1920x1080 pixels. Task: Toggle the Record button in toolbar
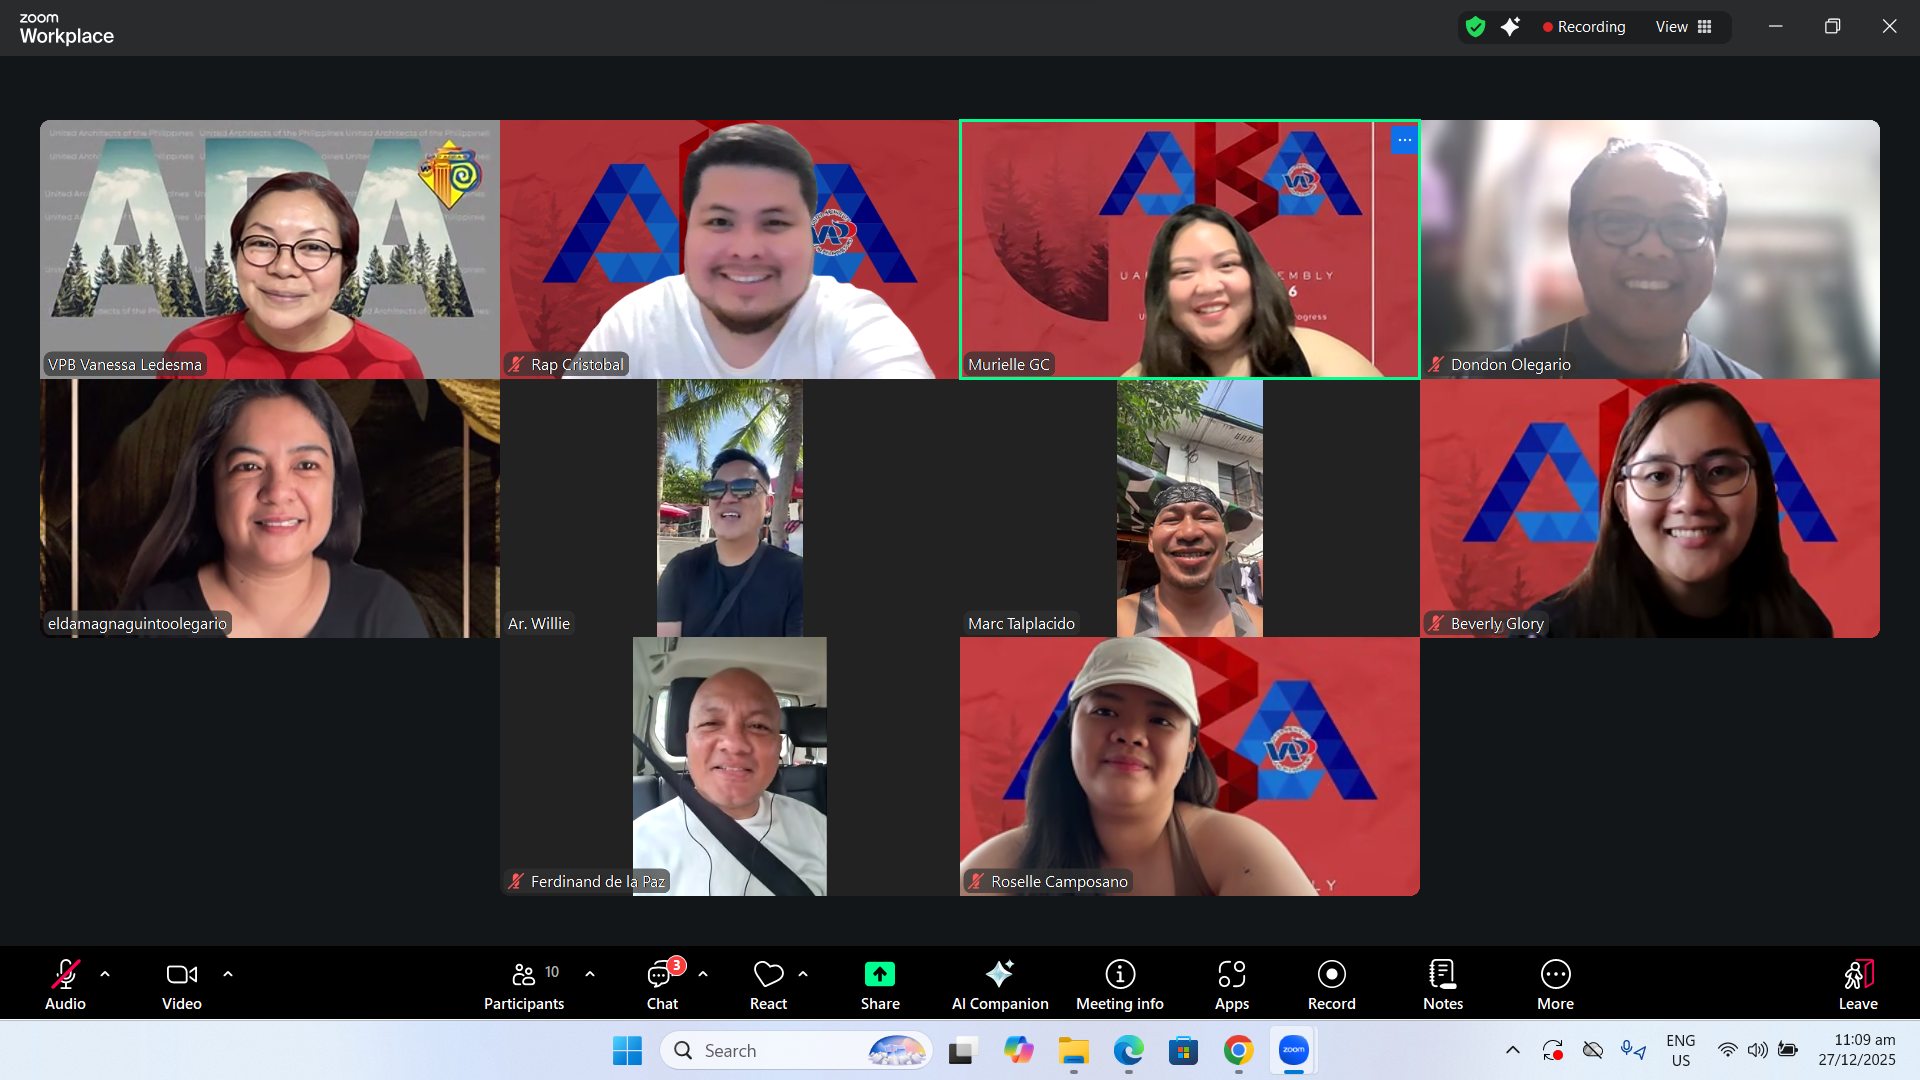1332,985
